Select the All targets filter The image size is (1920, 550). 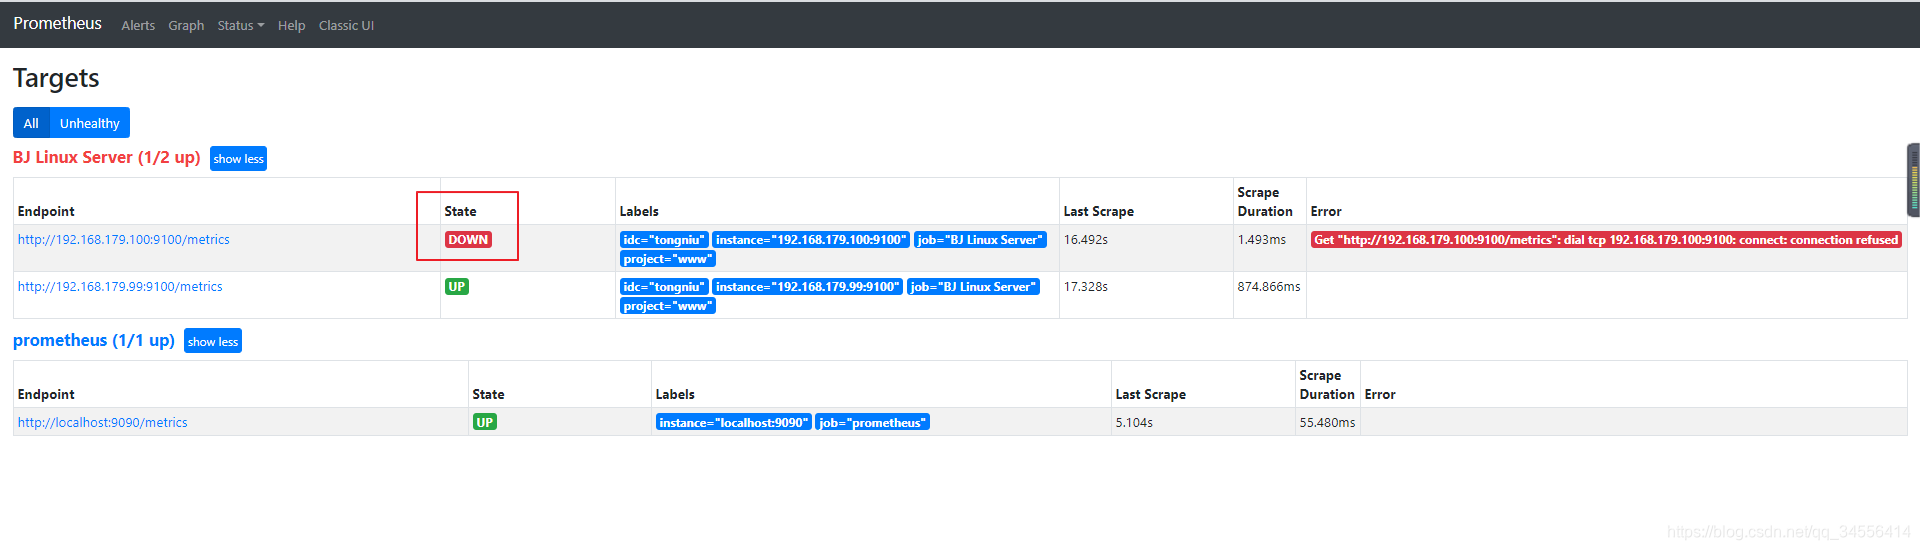point(31,123)
